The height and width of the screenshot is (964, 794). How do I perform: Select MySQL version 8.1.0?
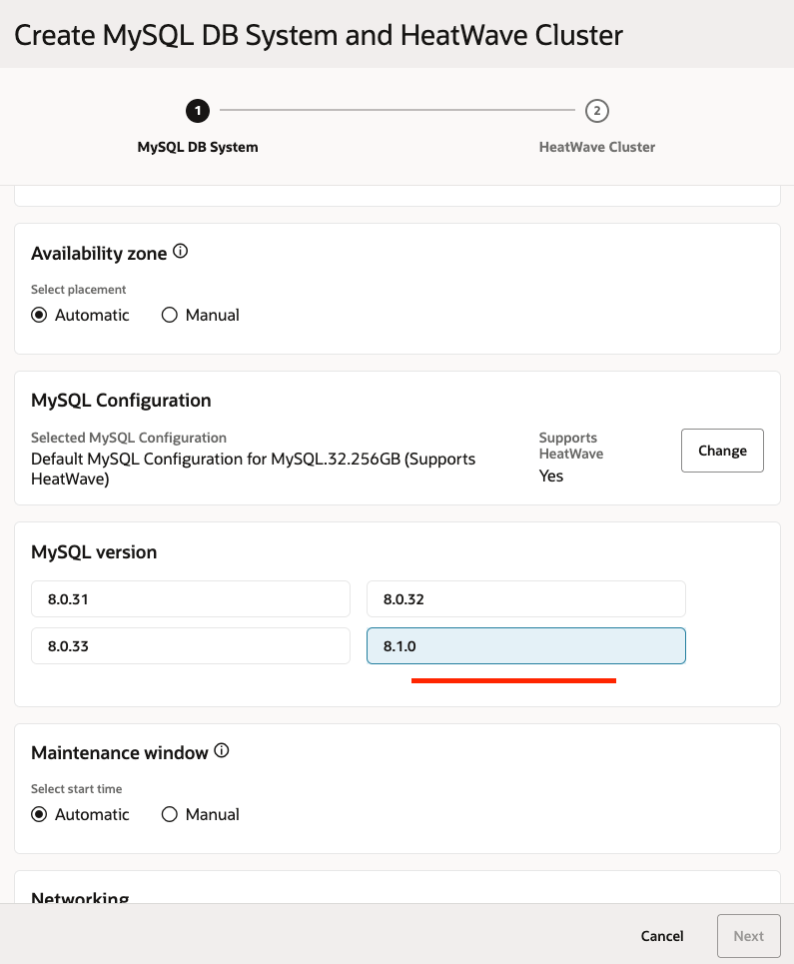(x=526, y=646)
